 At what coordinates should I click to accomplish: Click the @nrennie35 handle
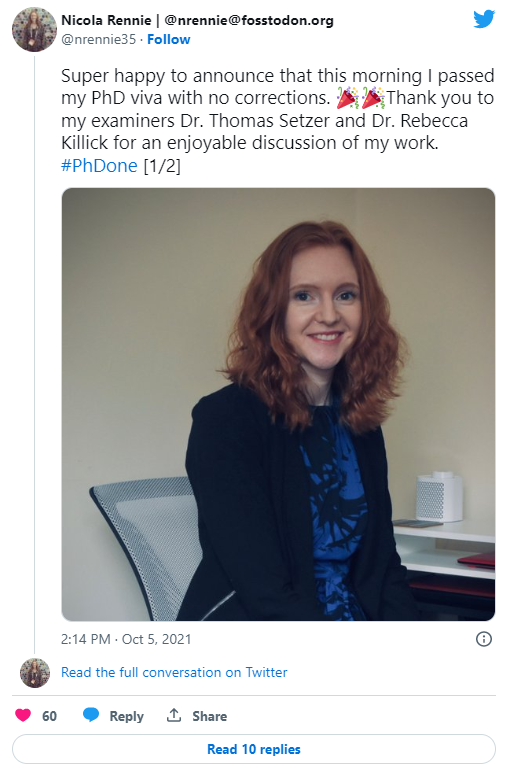click(98, 40)
